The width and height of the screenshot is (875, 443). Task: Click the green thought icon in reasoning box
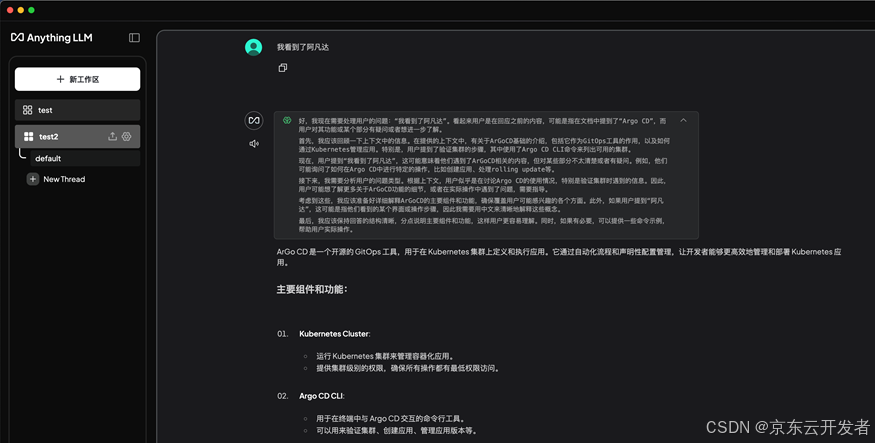(x=287, y=120)
